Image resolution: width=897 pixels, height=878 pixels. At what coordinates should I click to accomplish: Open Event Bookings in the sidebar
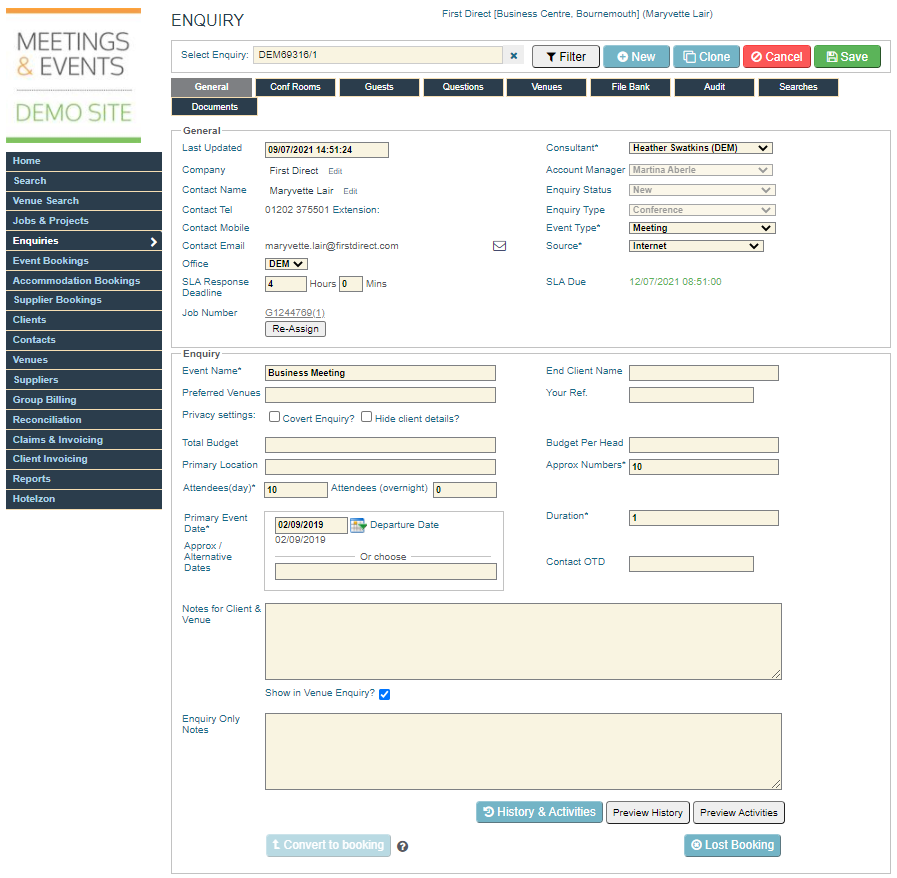(x=84, y=261)
